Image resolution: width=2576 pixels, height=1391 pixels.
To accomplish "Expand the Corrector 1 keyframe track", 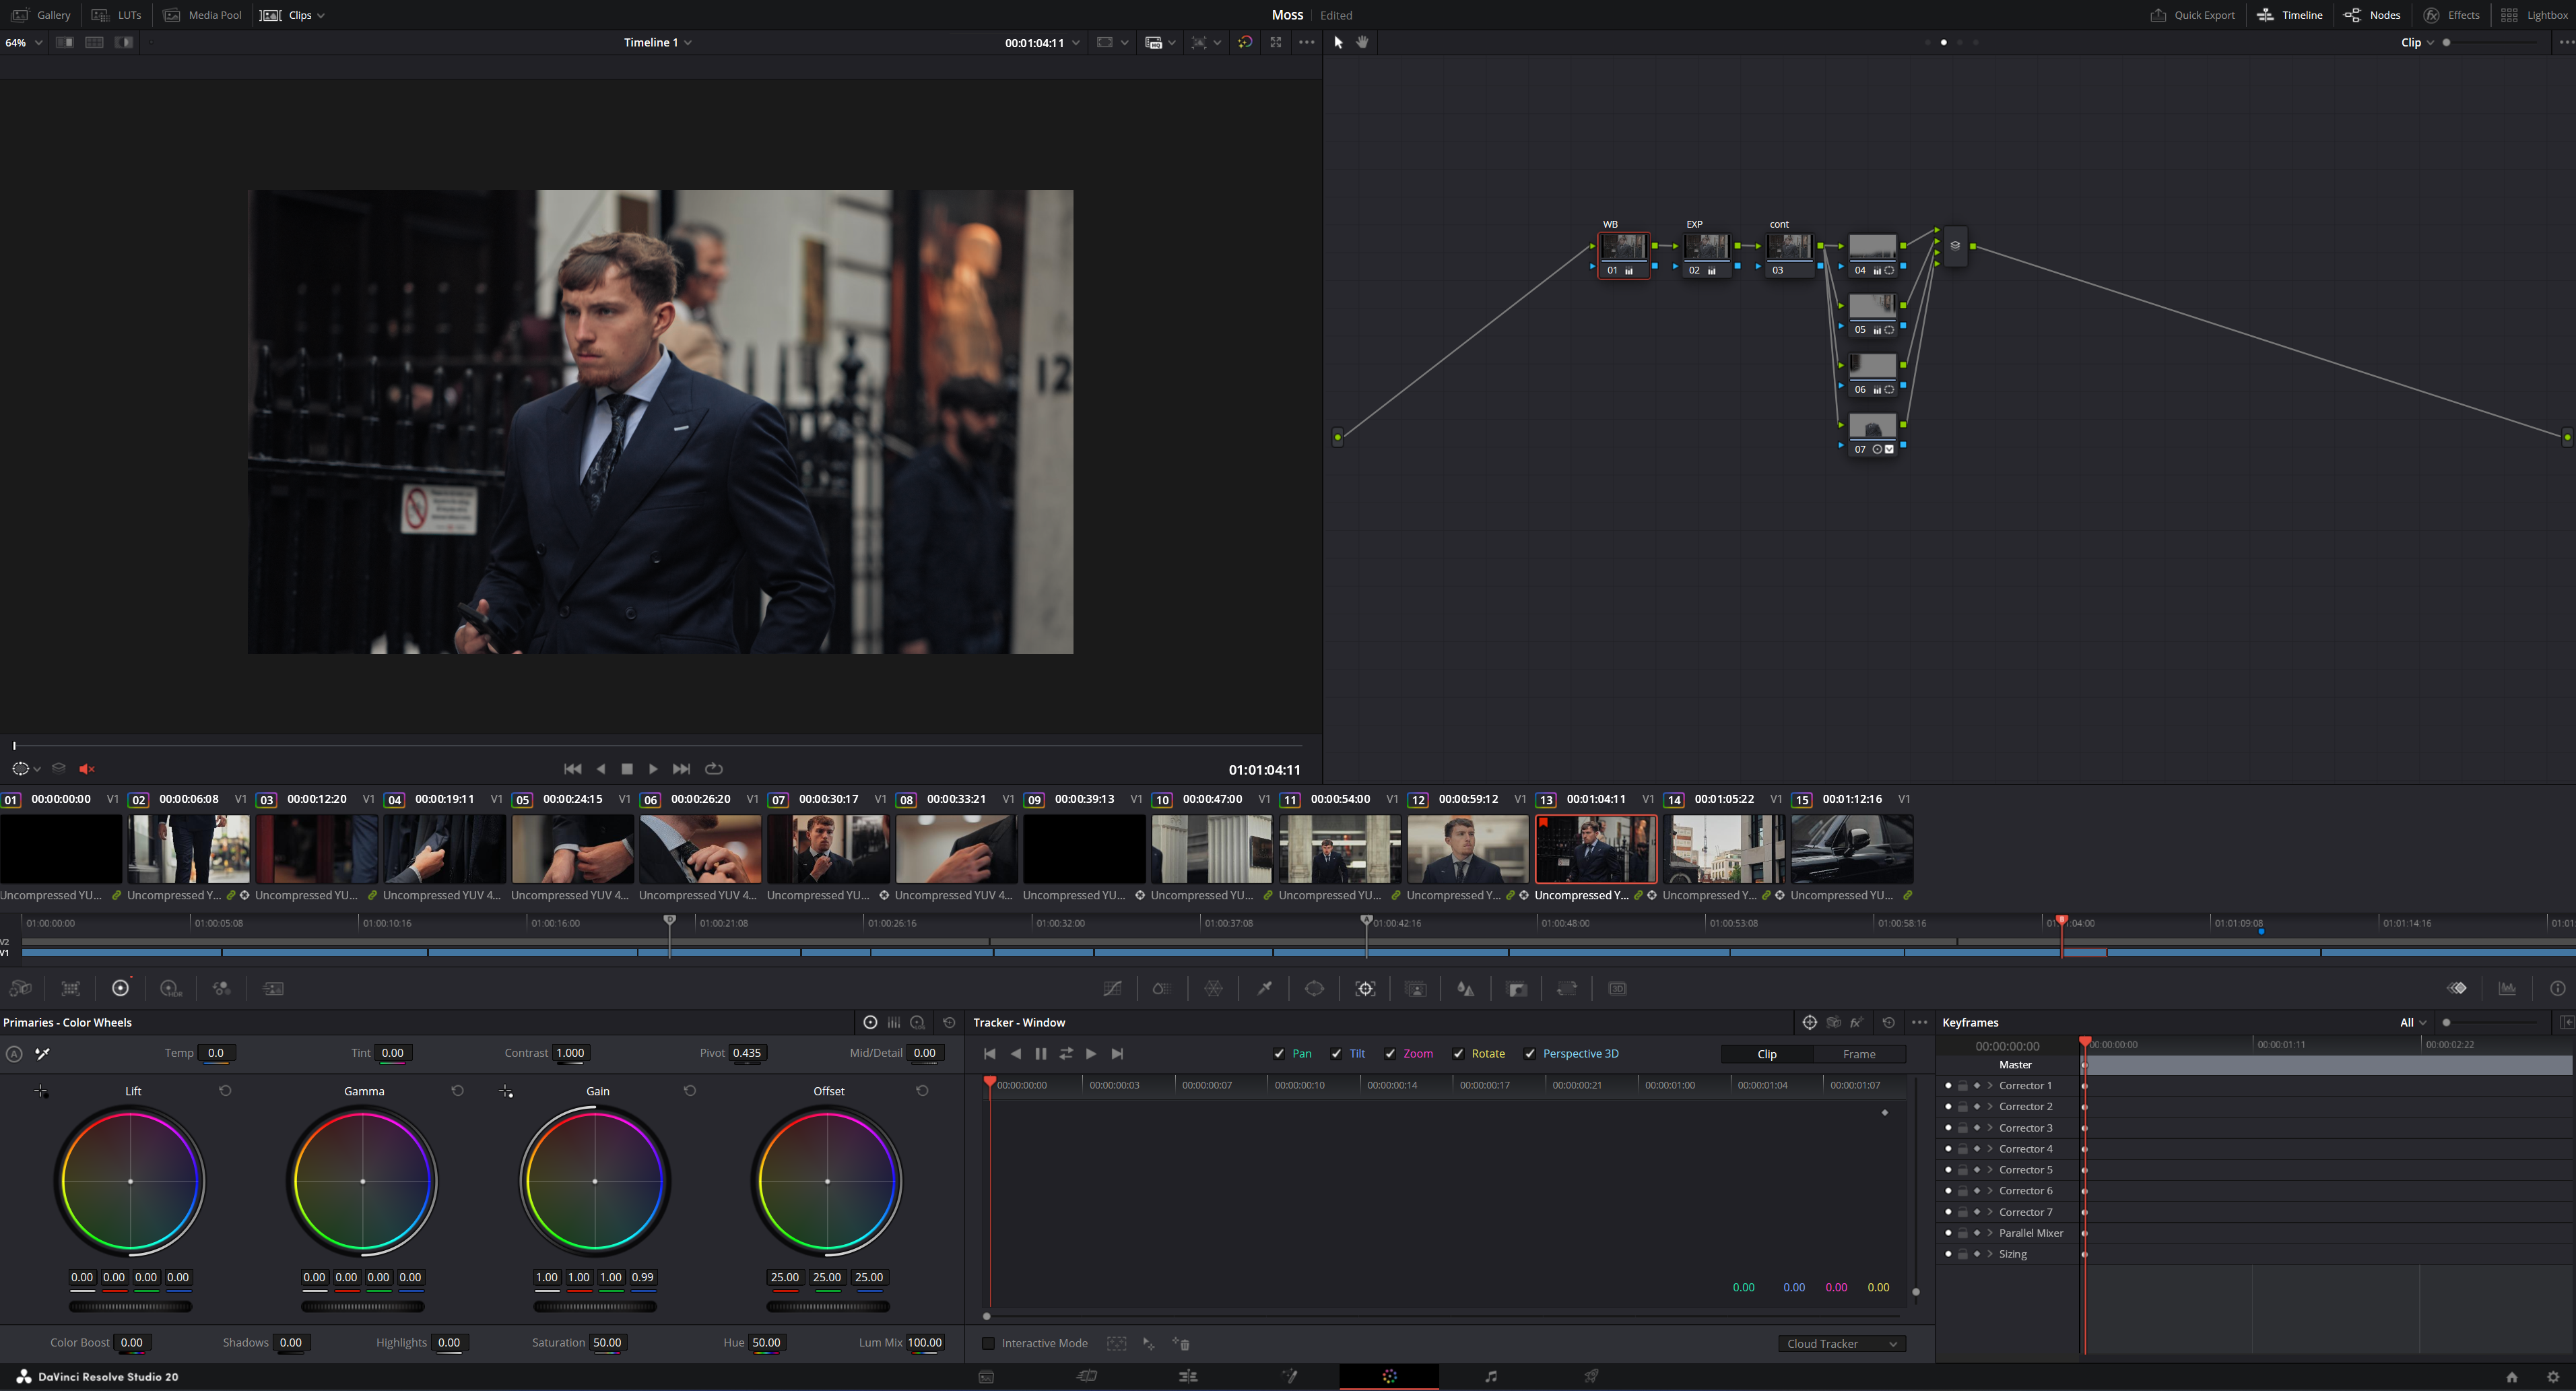I will click(1989, 1086).
